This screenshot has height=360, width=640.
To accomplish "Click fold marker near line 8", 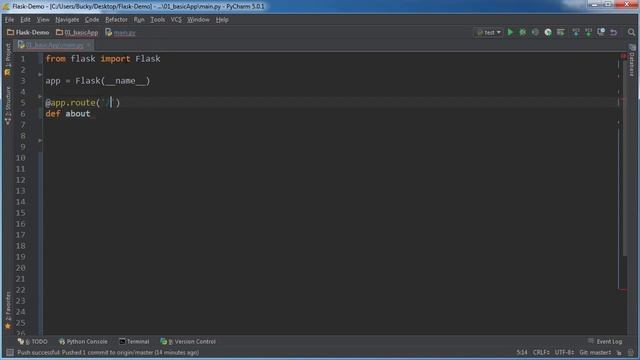I will pyautogui.click(x=40, y=140).
